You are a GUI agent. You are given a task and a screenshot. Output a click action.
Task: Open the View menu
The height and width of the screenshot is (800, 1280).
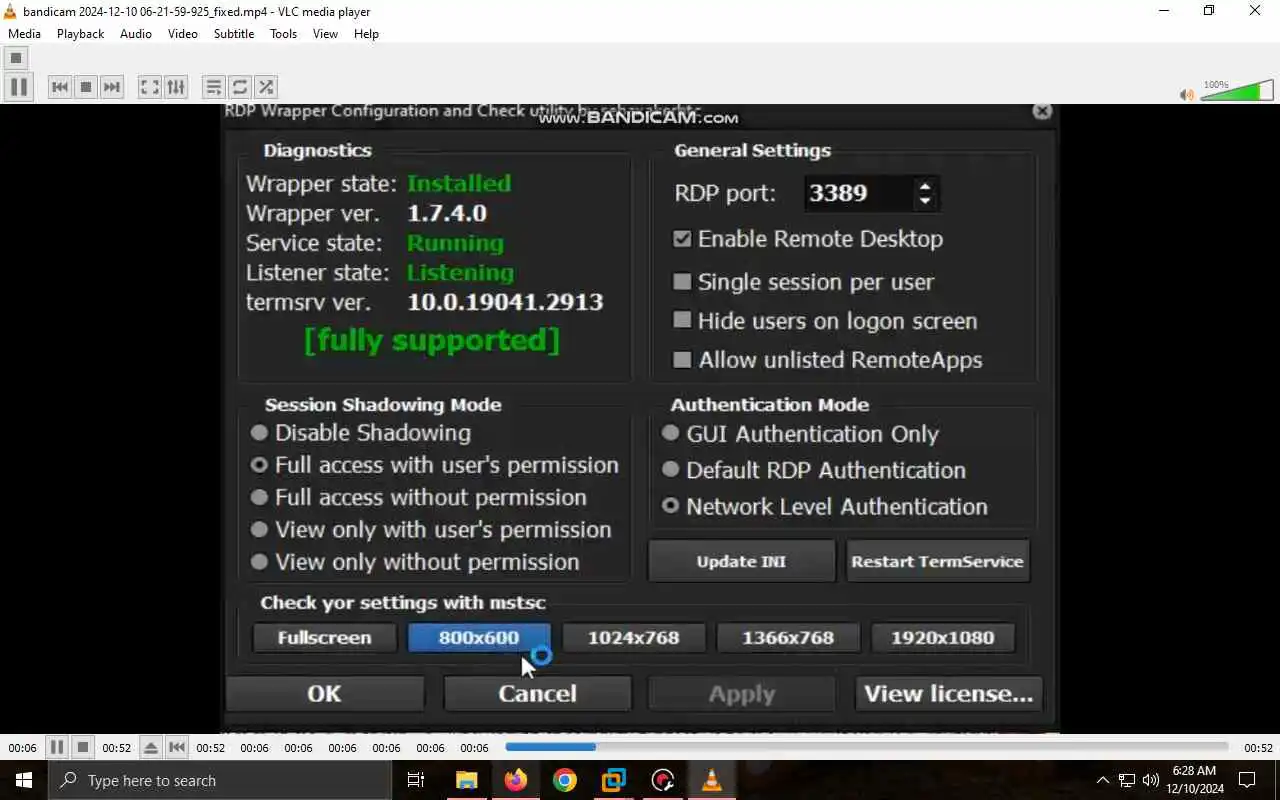pos(325,33)
